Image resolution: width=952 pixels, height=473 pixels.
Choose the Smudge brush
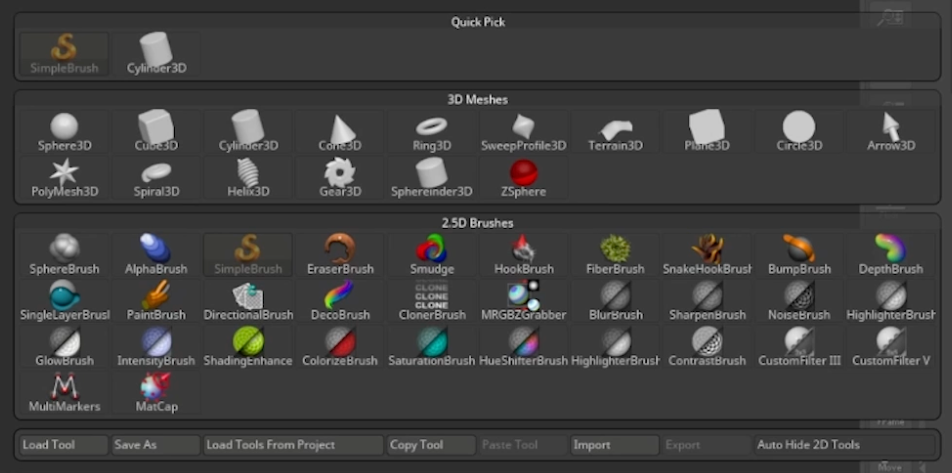tap(432, 255)
